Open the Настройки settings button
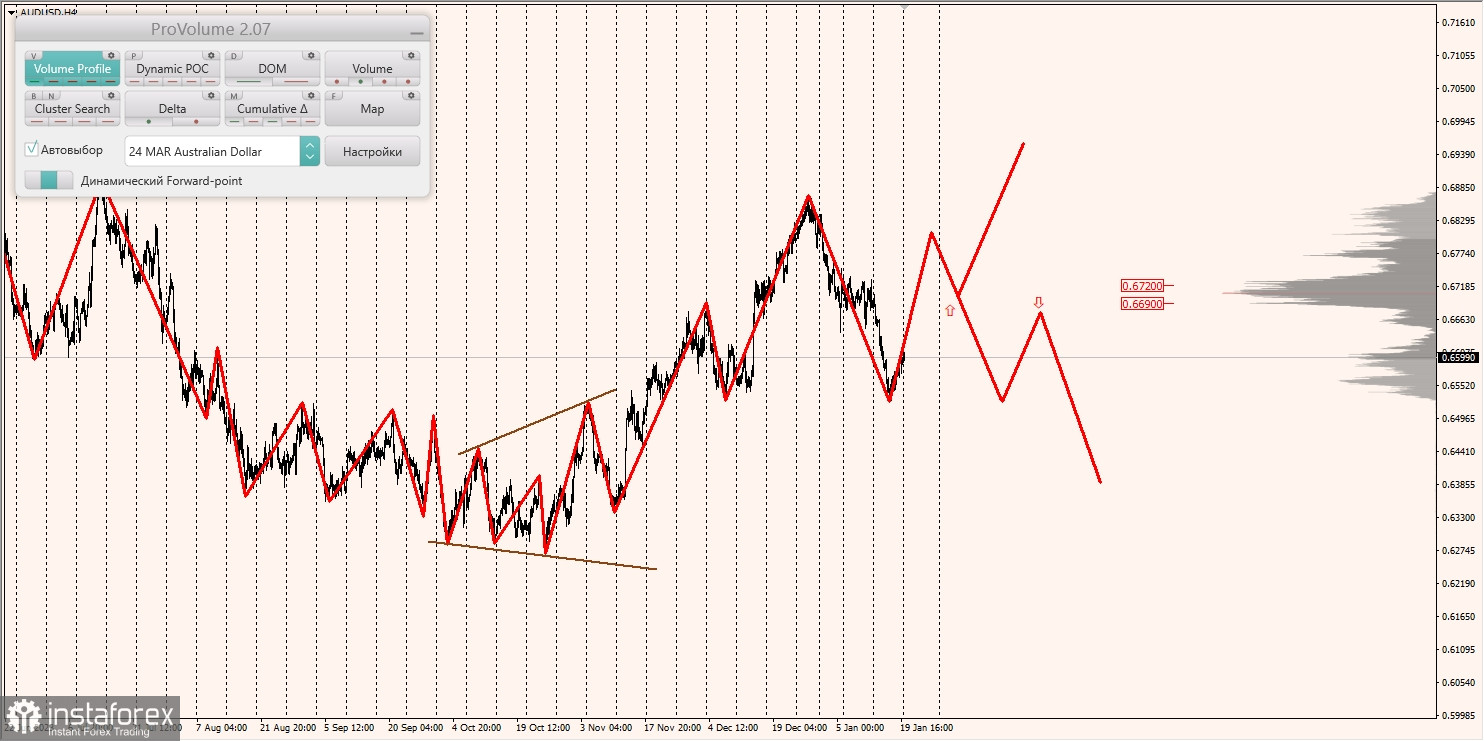Viewport: 1484px width, 741px height. tap(372, 152)
